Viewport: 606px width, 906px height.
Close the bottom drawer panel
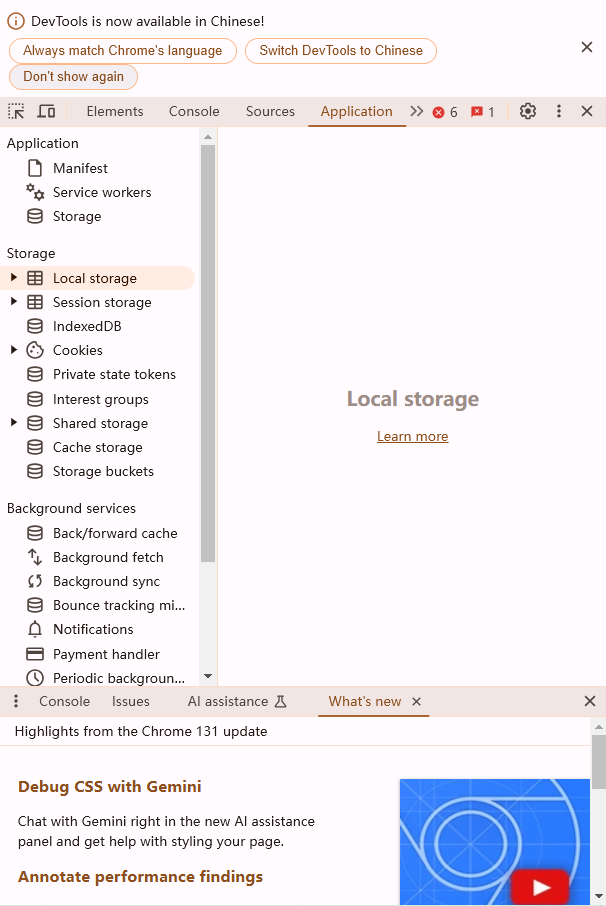coord(590,701)
